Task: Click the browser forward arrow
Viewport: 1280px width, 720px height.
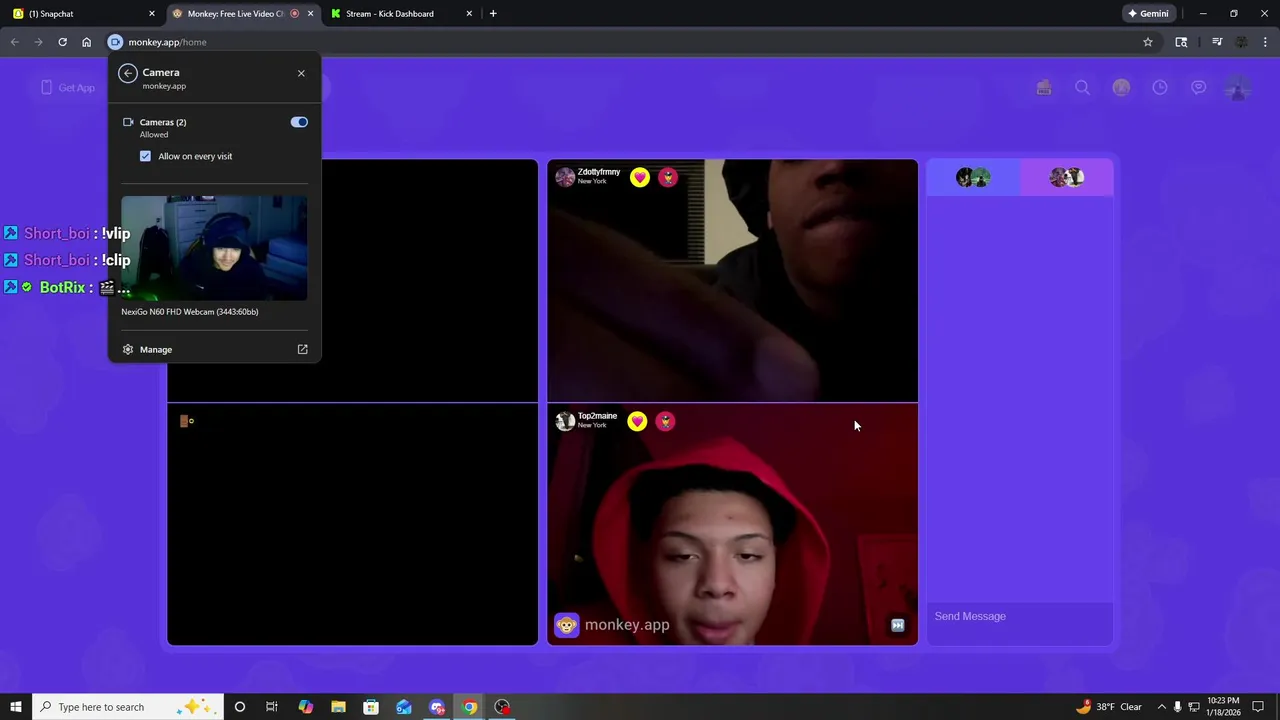Action: (x=38, y=42)
